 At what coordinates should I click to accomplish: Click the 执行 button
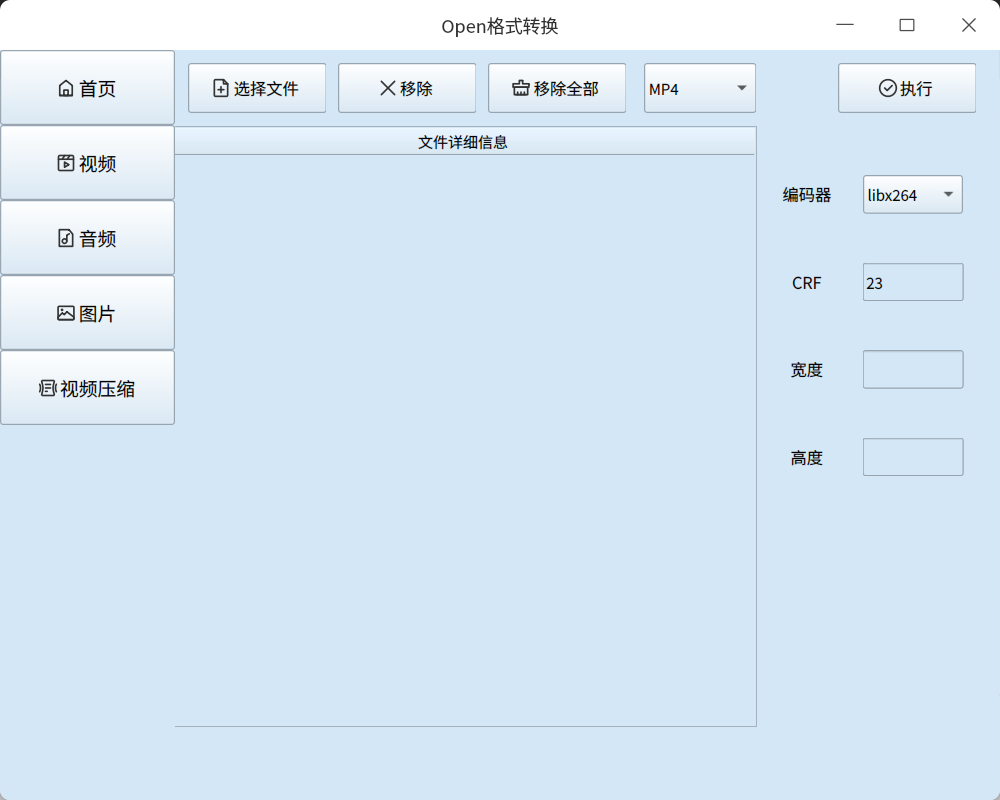pyautogui.click(x=907, y=88)
